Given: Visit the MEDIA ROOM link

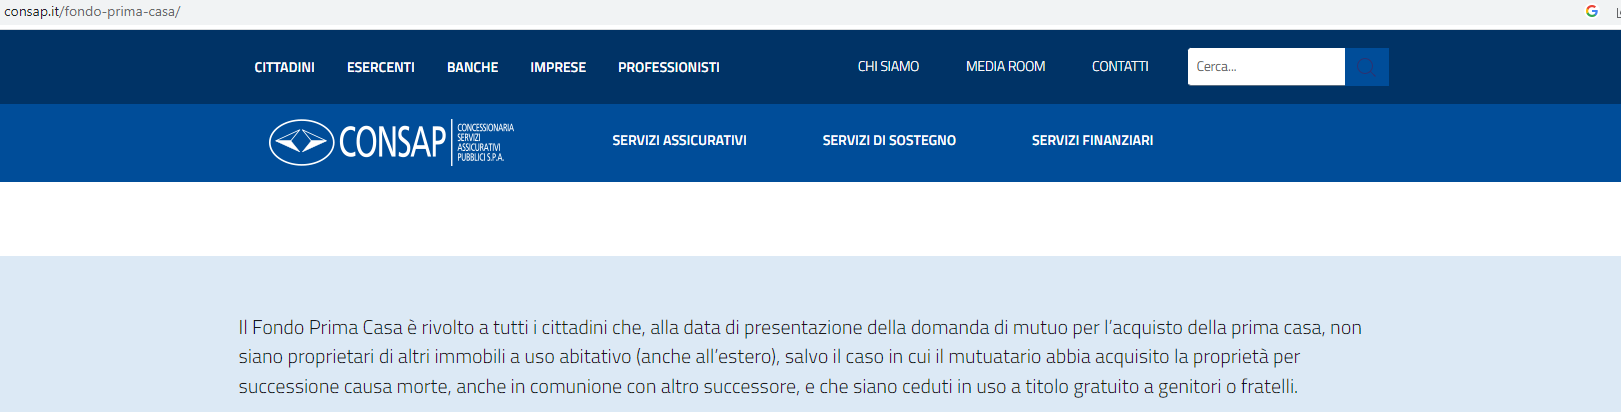Looking at the screenshot, I should [1005, 66].
